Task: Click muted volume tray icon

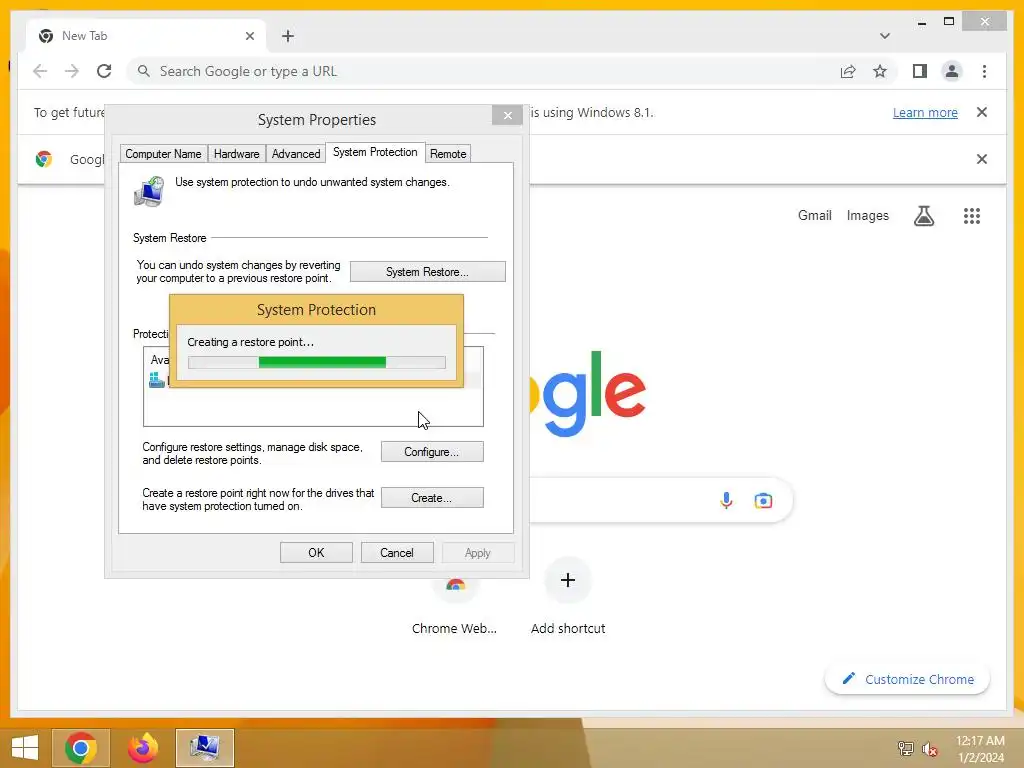Action: click(x=929, y=748)
